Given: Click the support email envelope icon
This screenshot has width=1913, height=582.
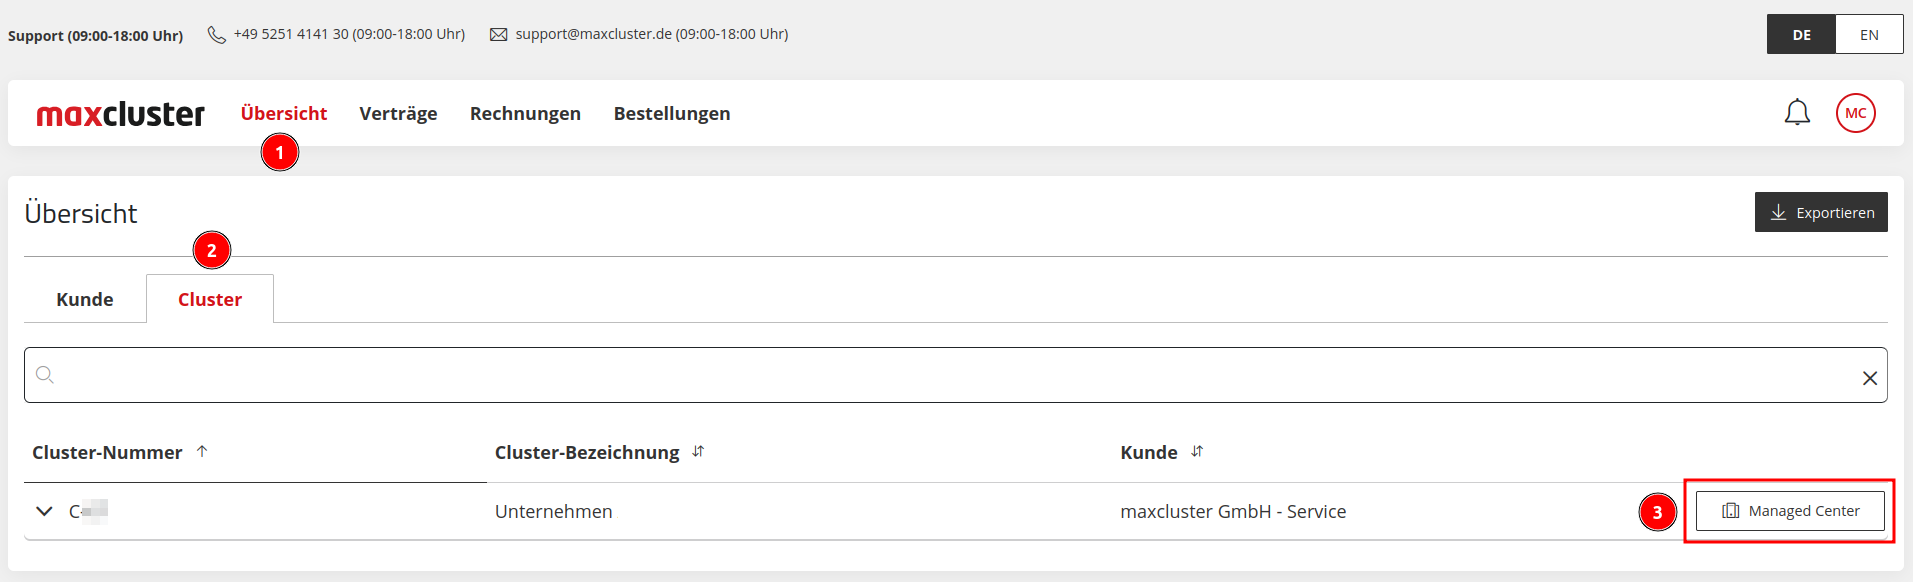Looking at the screenshot, I should pos(498,34).
